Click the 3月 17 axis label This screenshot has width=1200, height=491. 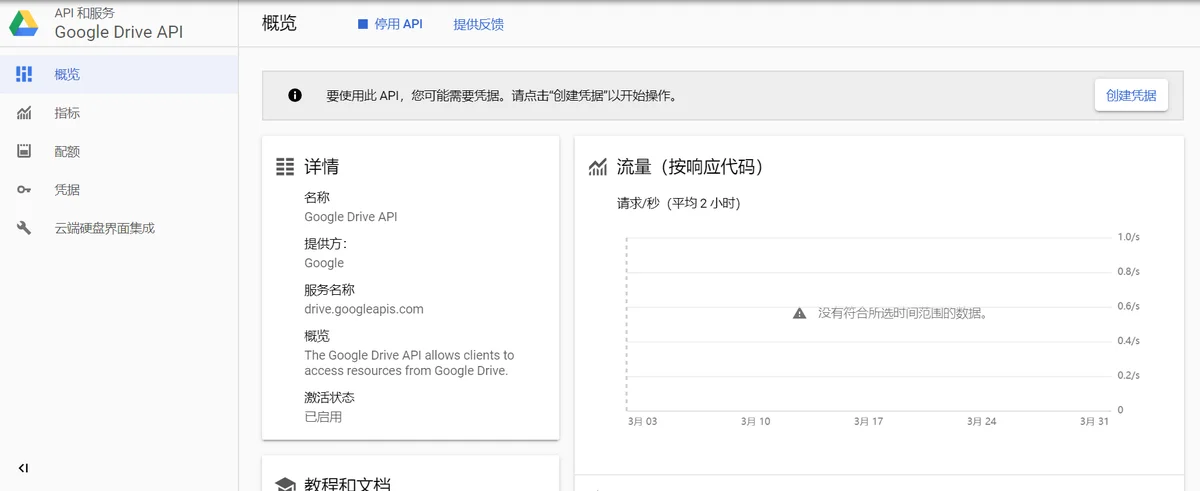(869, 422)
